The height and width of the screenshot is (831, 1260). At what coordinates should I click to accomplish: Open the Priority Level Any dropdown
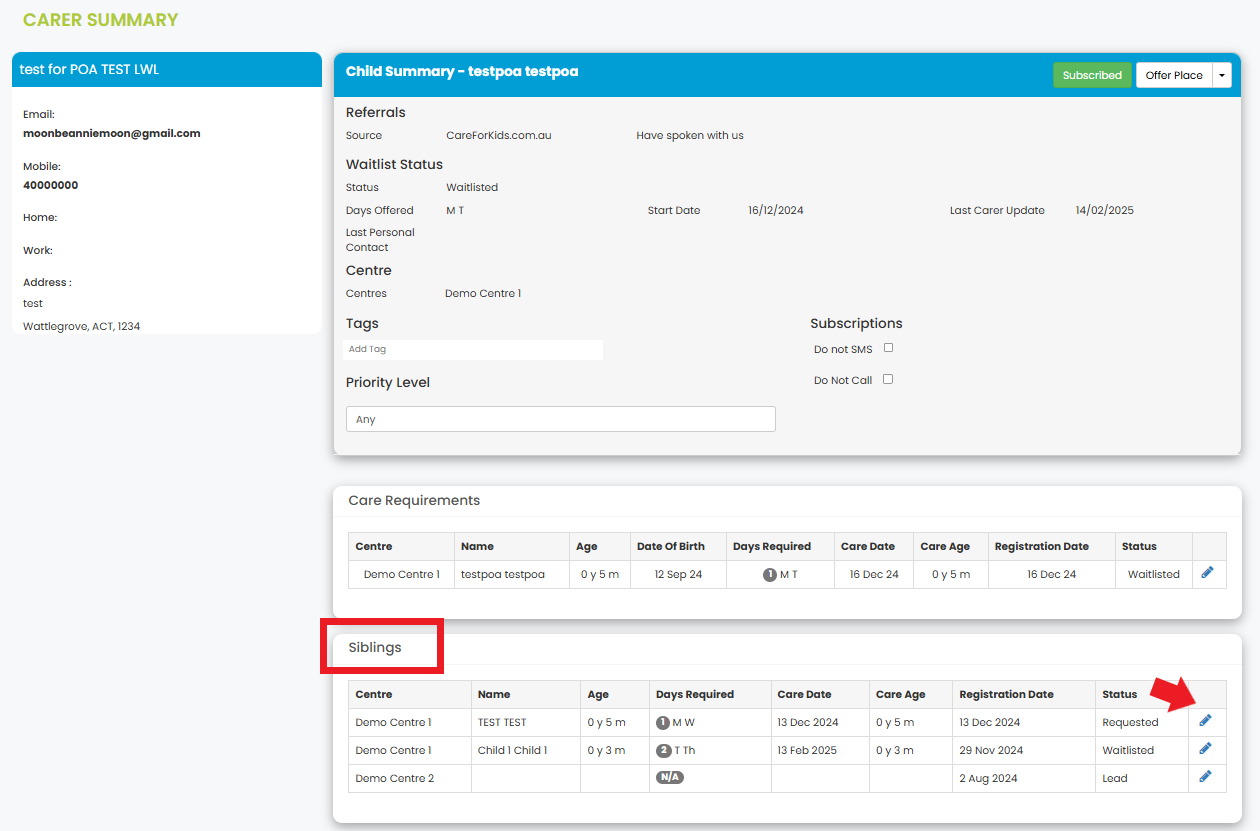[560, 419]
